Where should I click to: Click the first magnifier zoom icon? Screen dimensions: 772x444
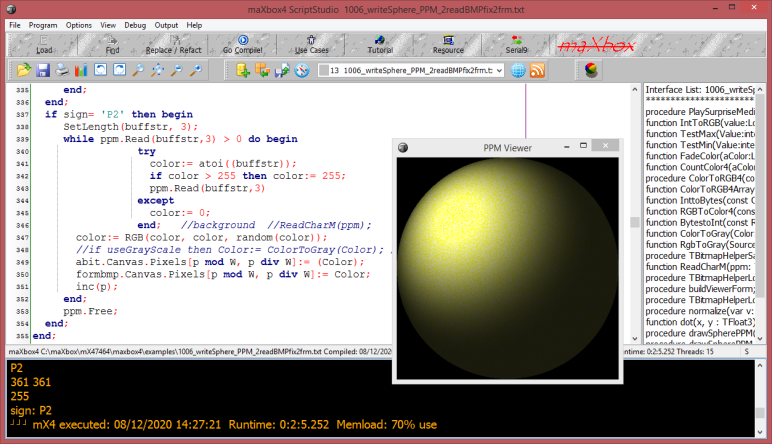[138, 70]
